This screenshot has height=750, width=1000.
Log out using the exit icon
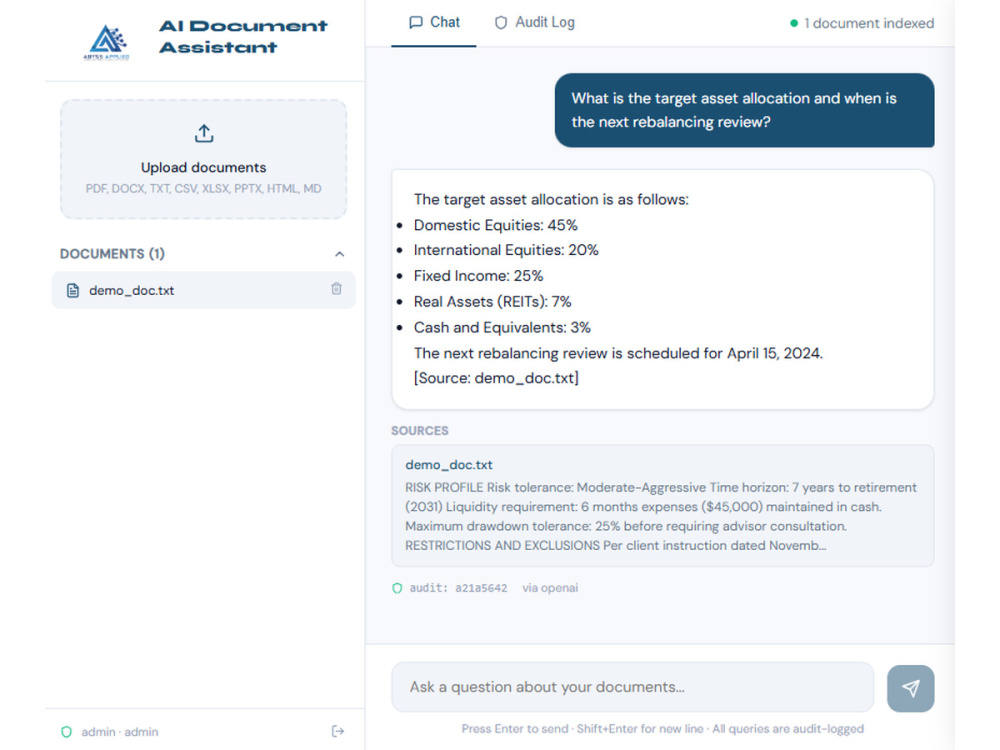tap(338, 731)
